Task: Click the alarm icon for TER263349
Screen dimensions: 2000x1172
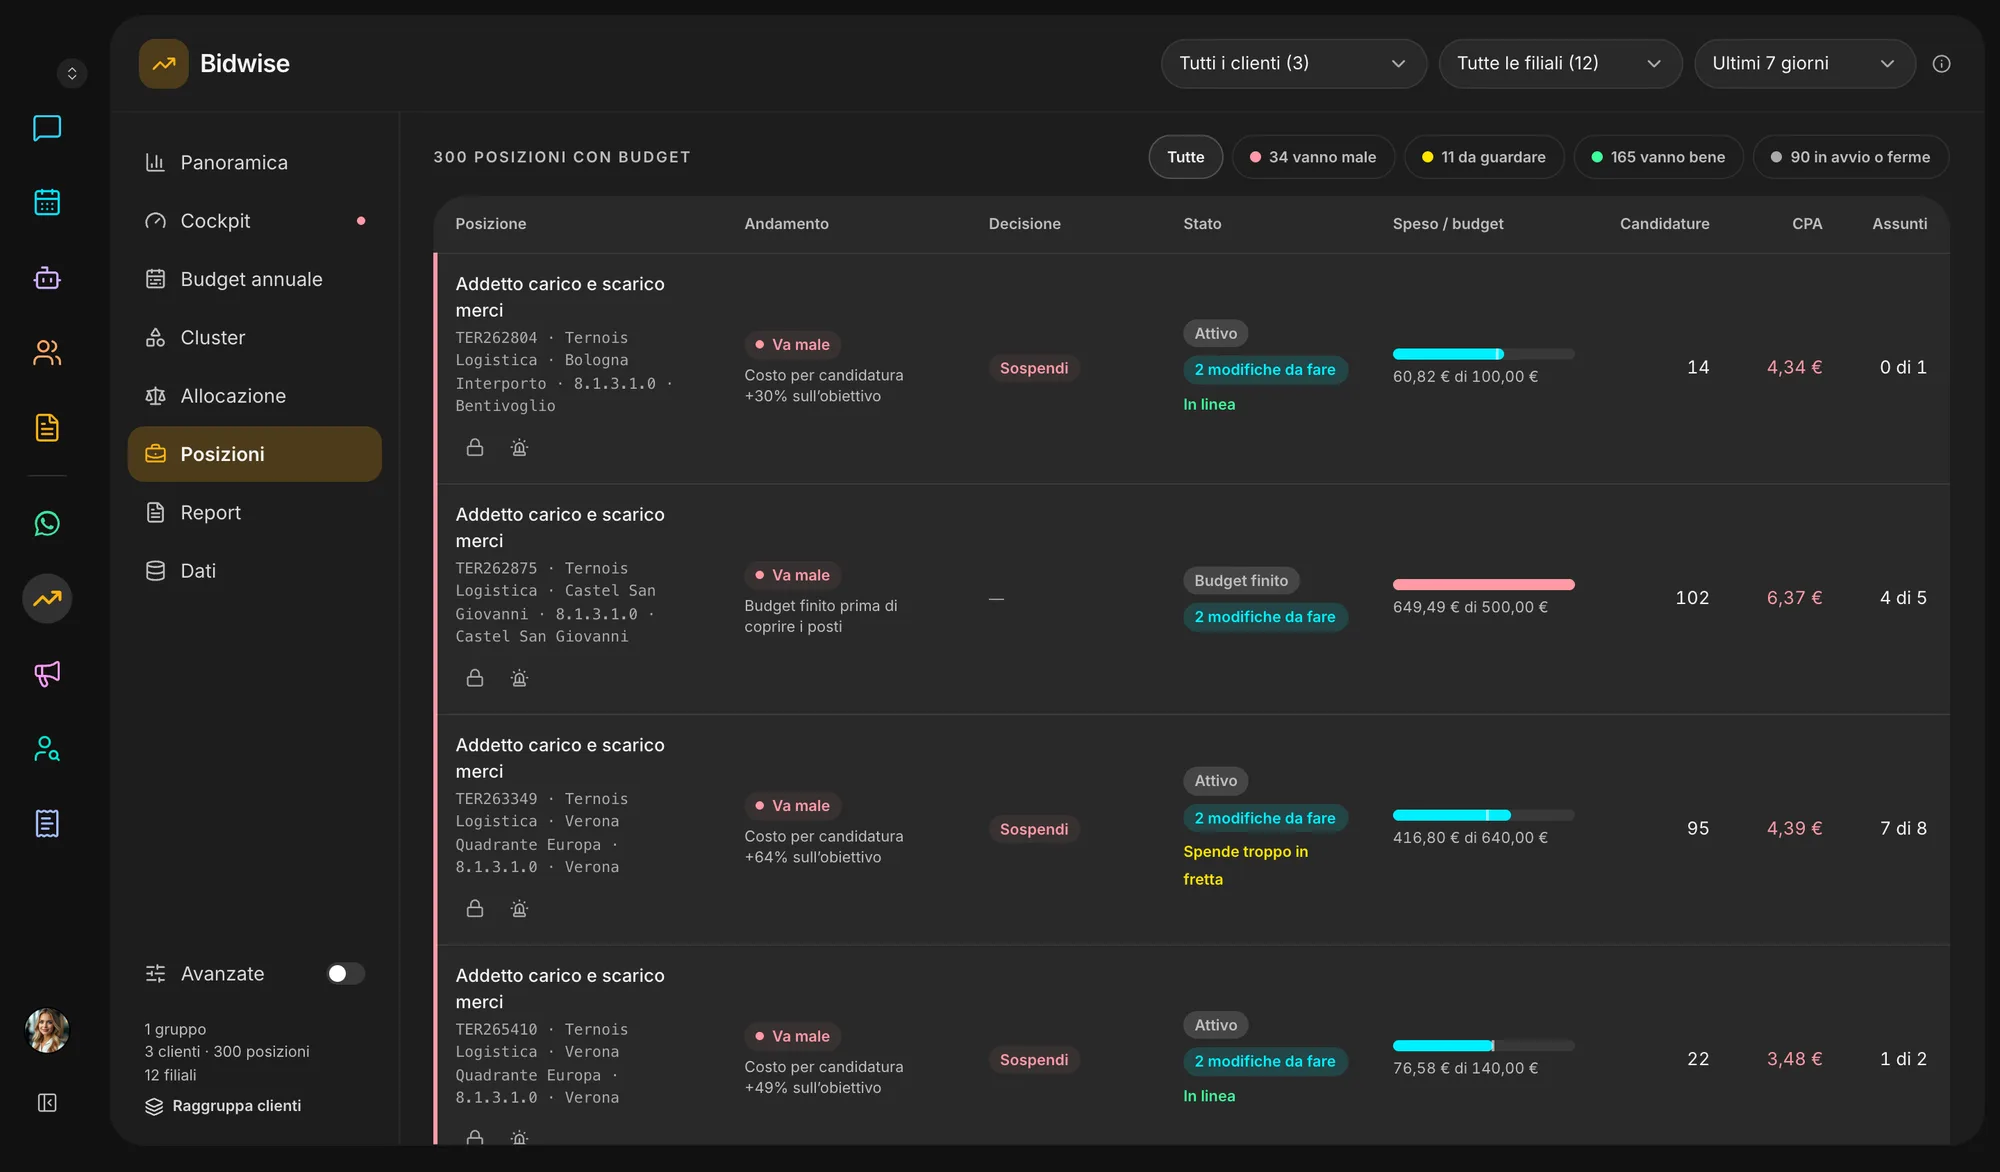Action: pos(519,908)
